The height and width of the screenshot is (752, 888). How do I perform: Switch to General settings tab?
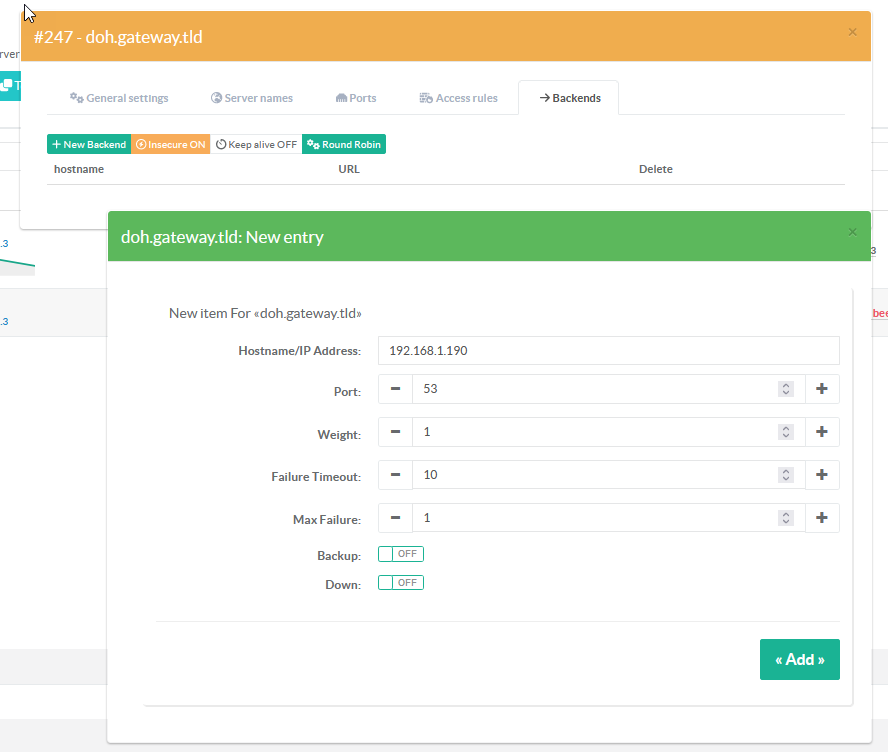click(x=119, y=98)
